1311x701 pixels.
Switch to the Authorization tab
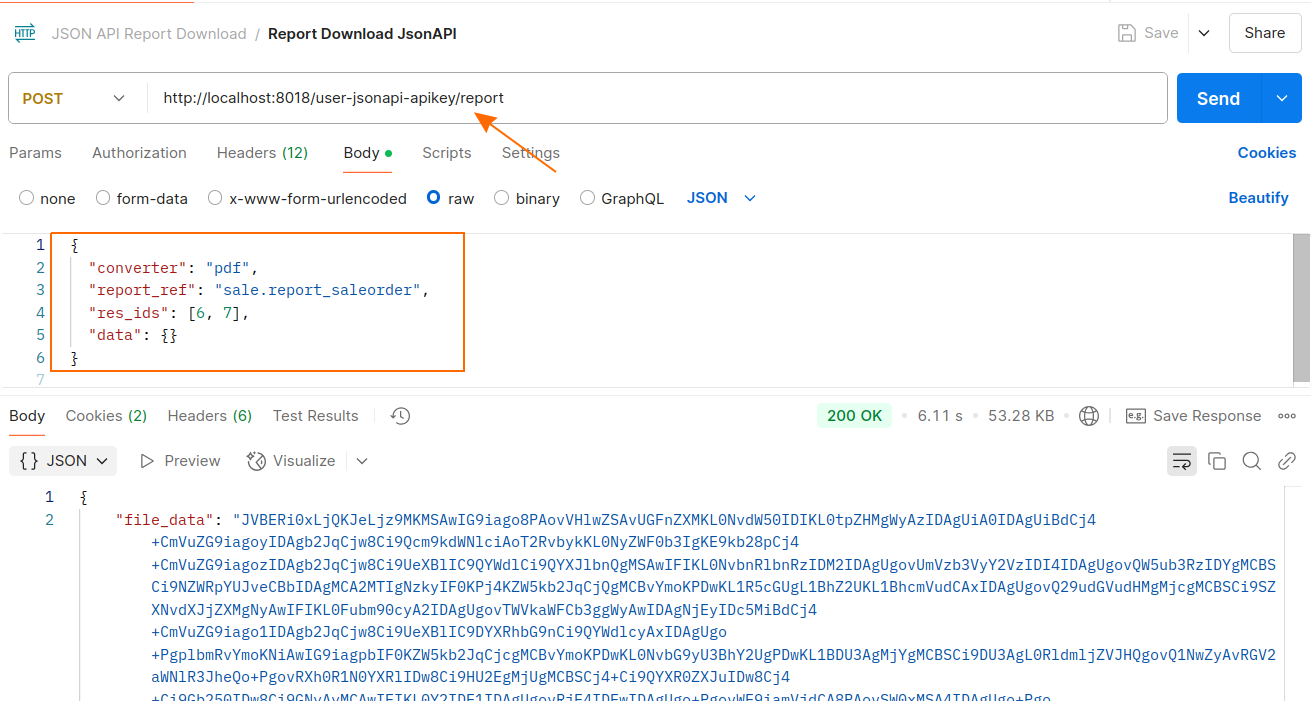139,153
